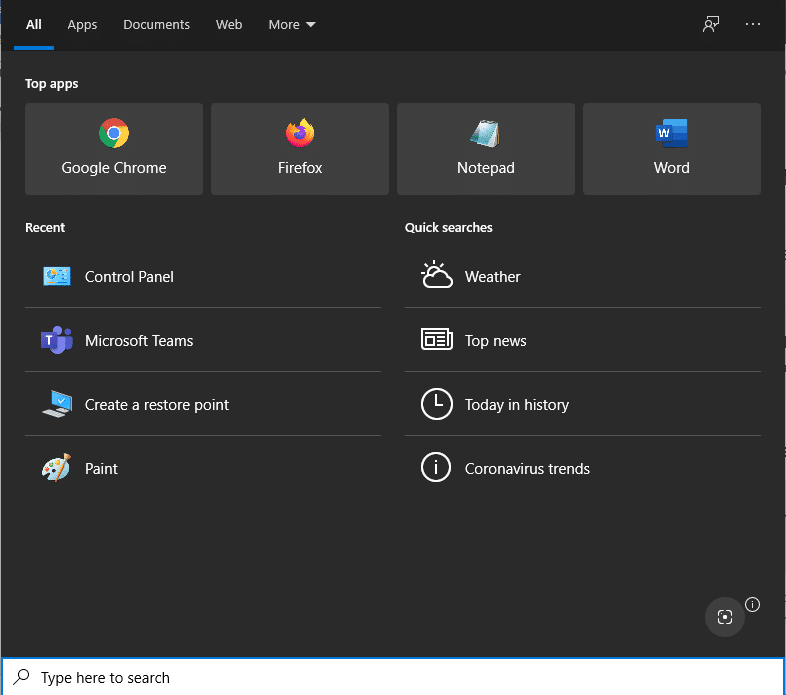Select the Web search tab
The image size is (786, 695).
point(229,25)
